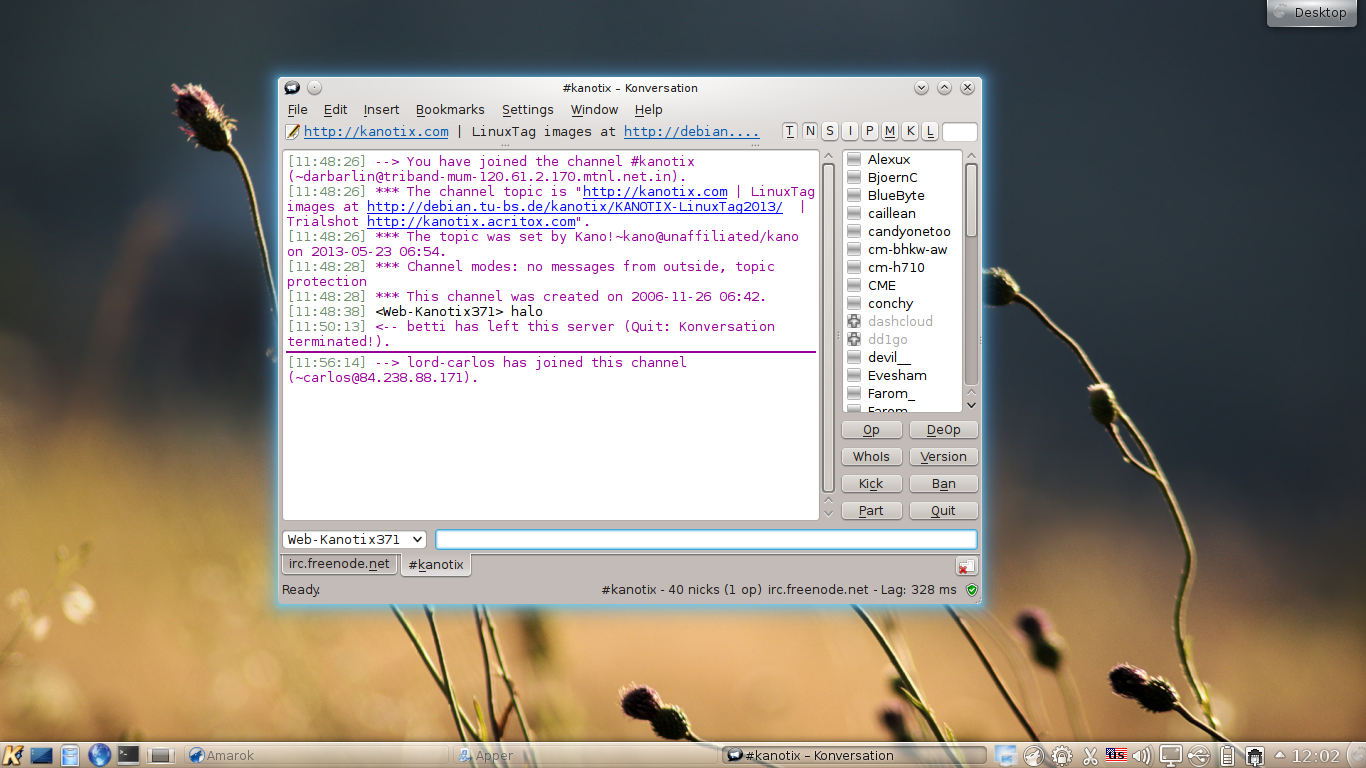Open kanotix.com link in topic bar

pyautogui.click(x=376, y=132)
